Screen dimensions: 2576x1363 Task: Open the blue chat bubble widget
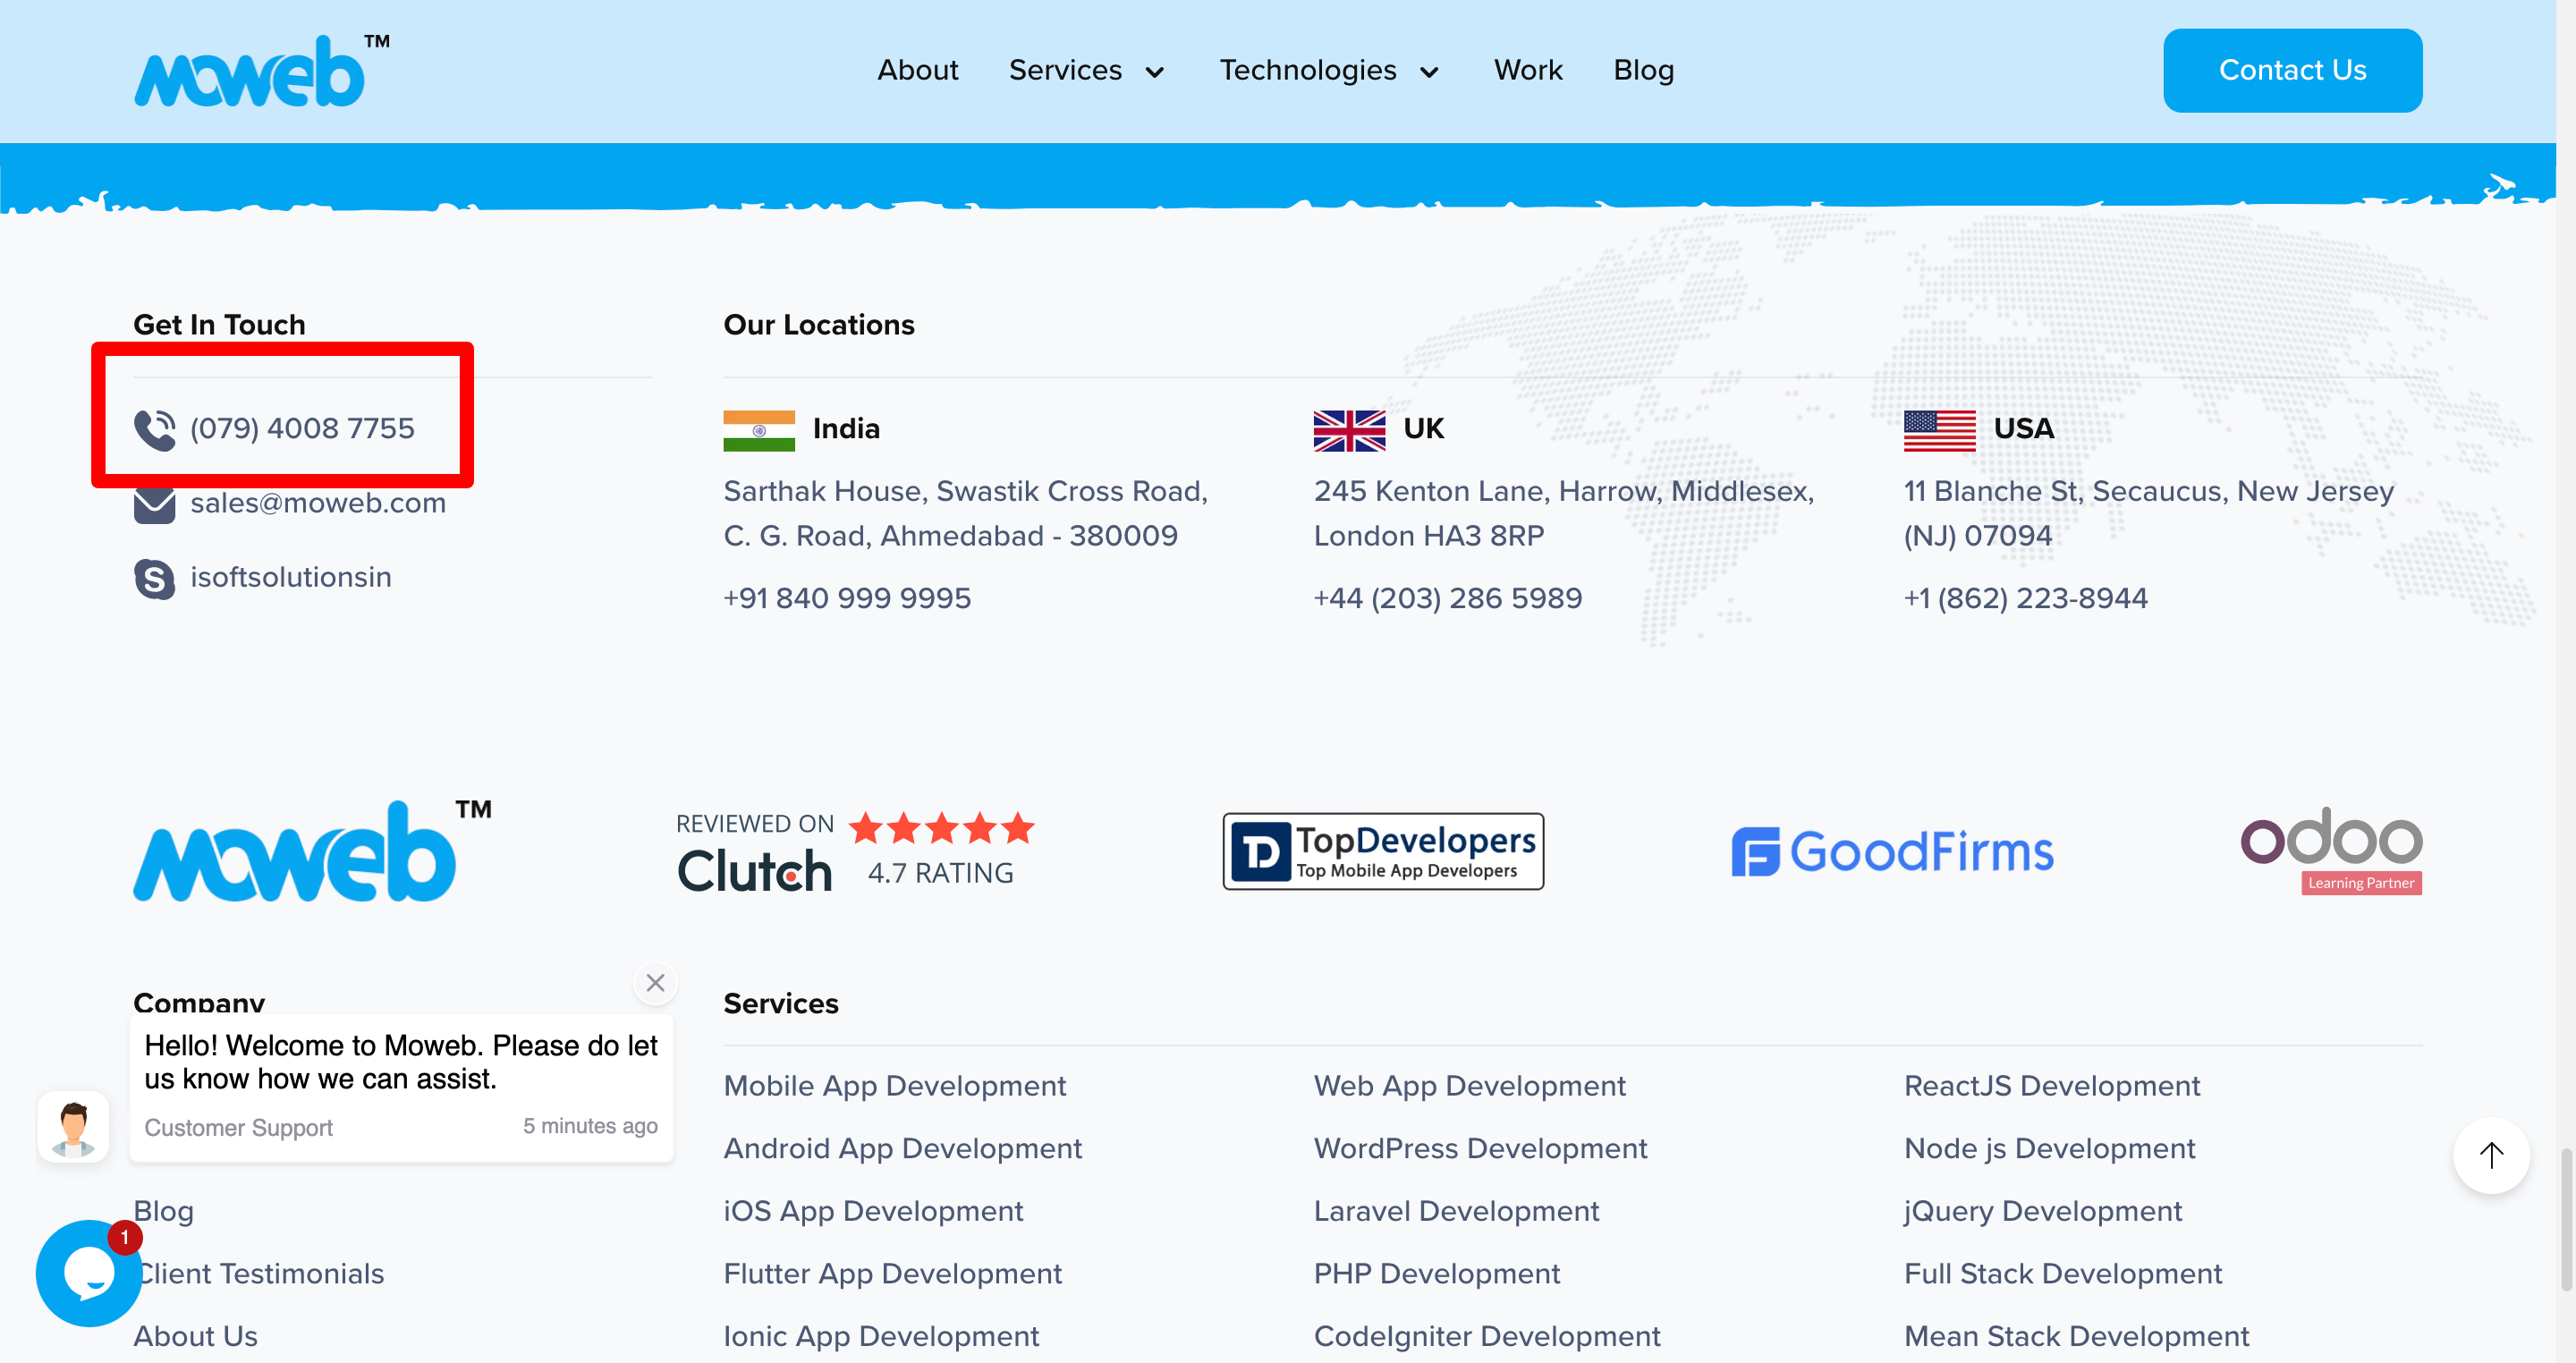click(x=88, y=1272)
